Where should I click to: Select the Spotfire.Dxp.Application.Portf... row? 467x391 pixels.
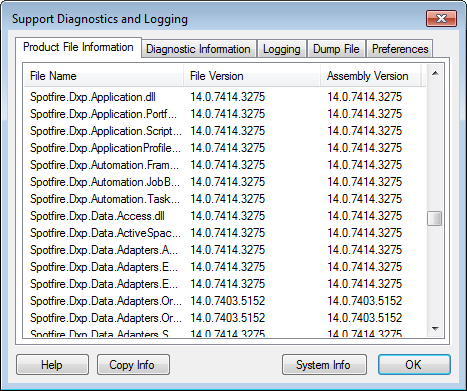click(225, 114)
